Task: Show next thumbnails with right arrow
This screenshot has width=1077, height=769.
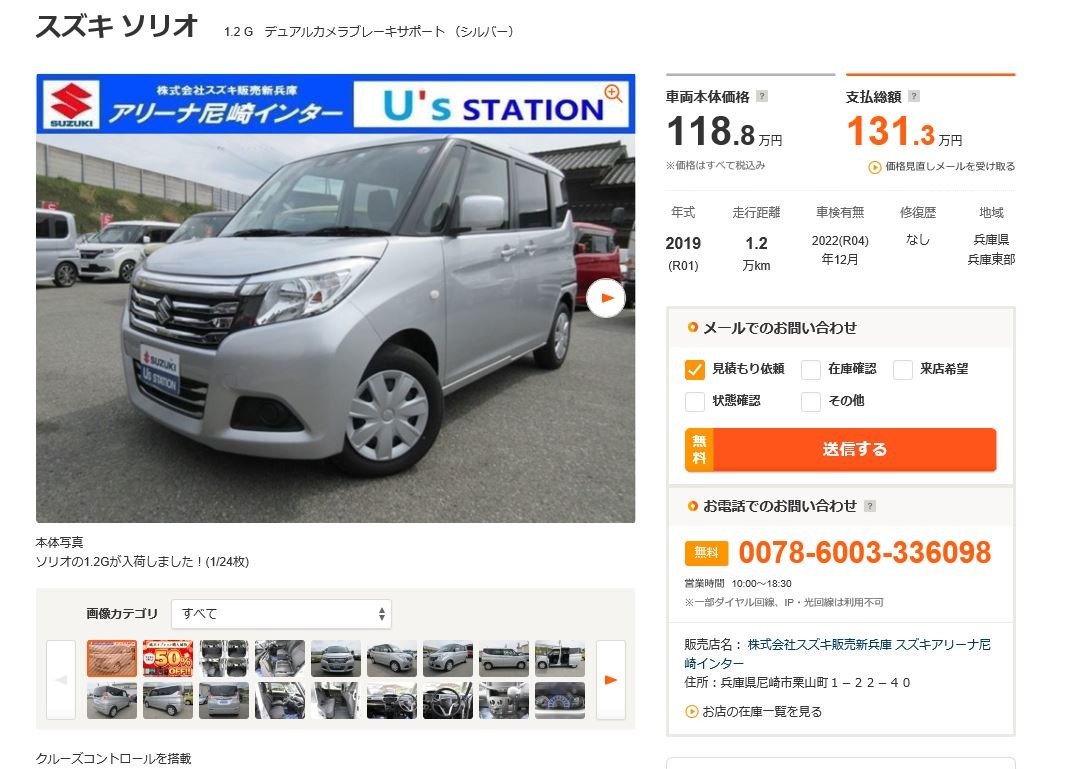Action: (x=611, y=680)
